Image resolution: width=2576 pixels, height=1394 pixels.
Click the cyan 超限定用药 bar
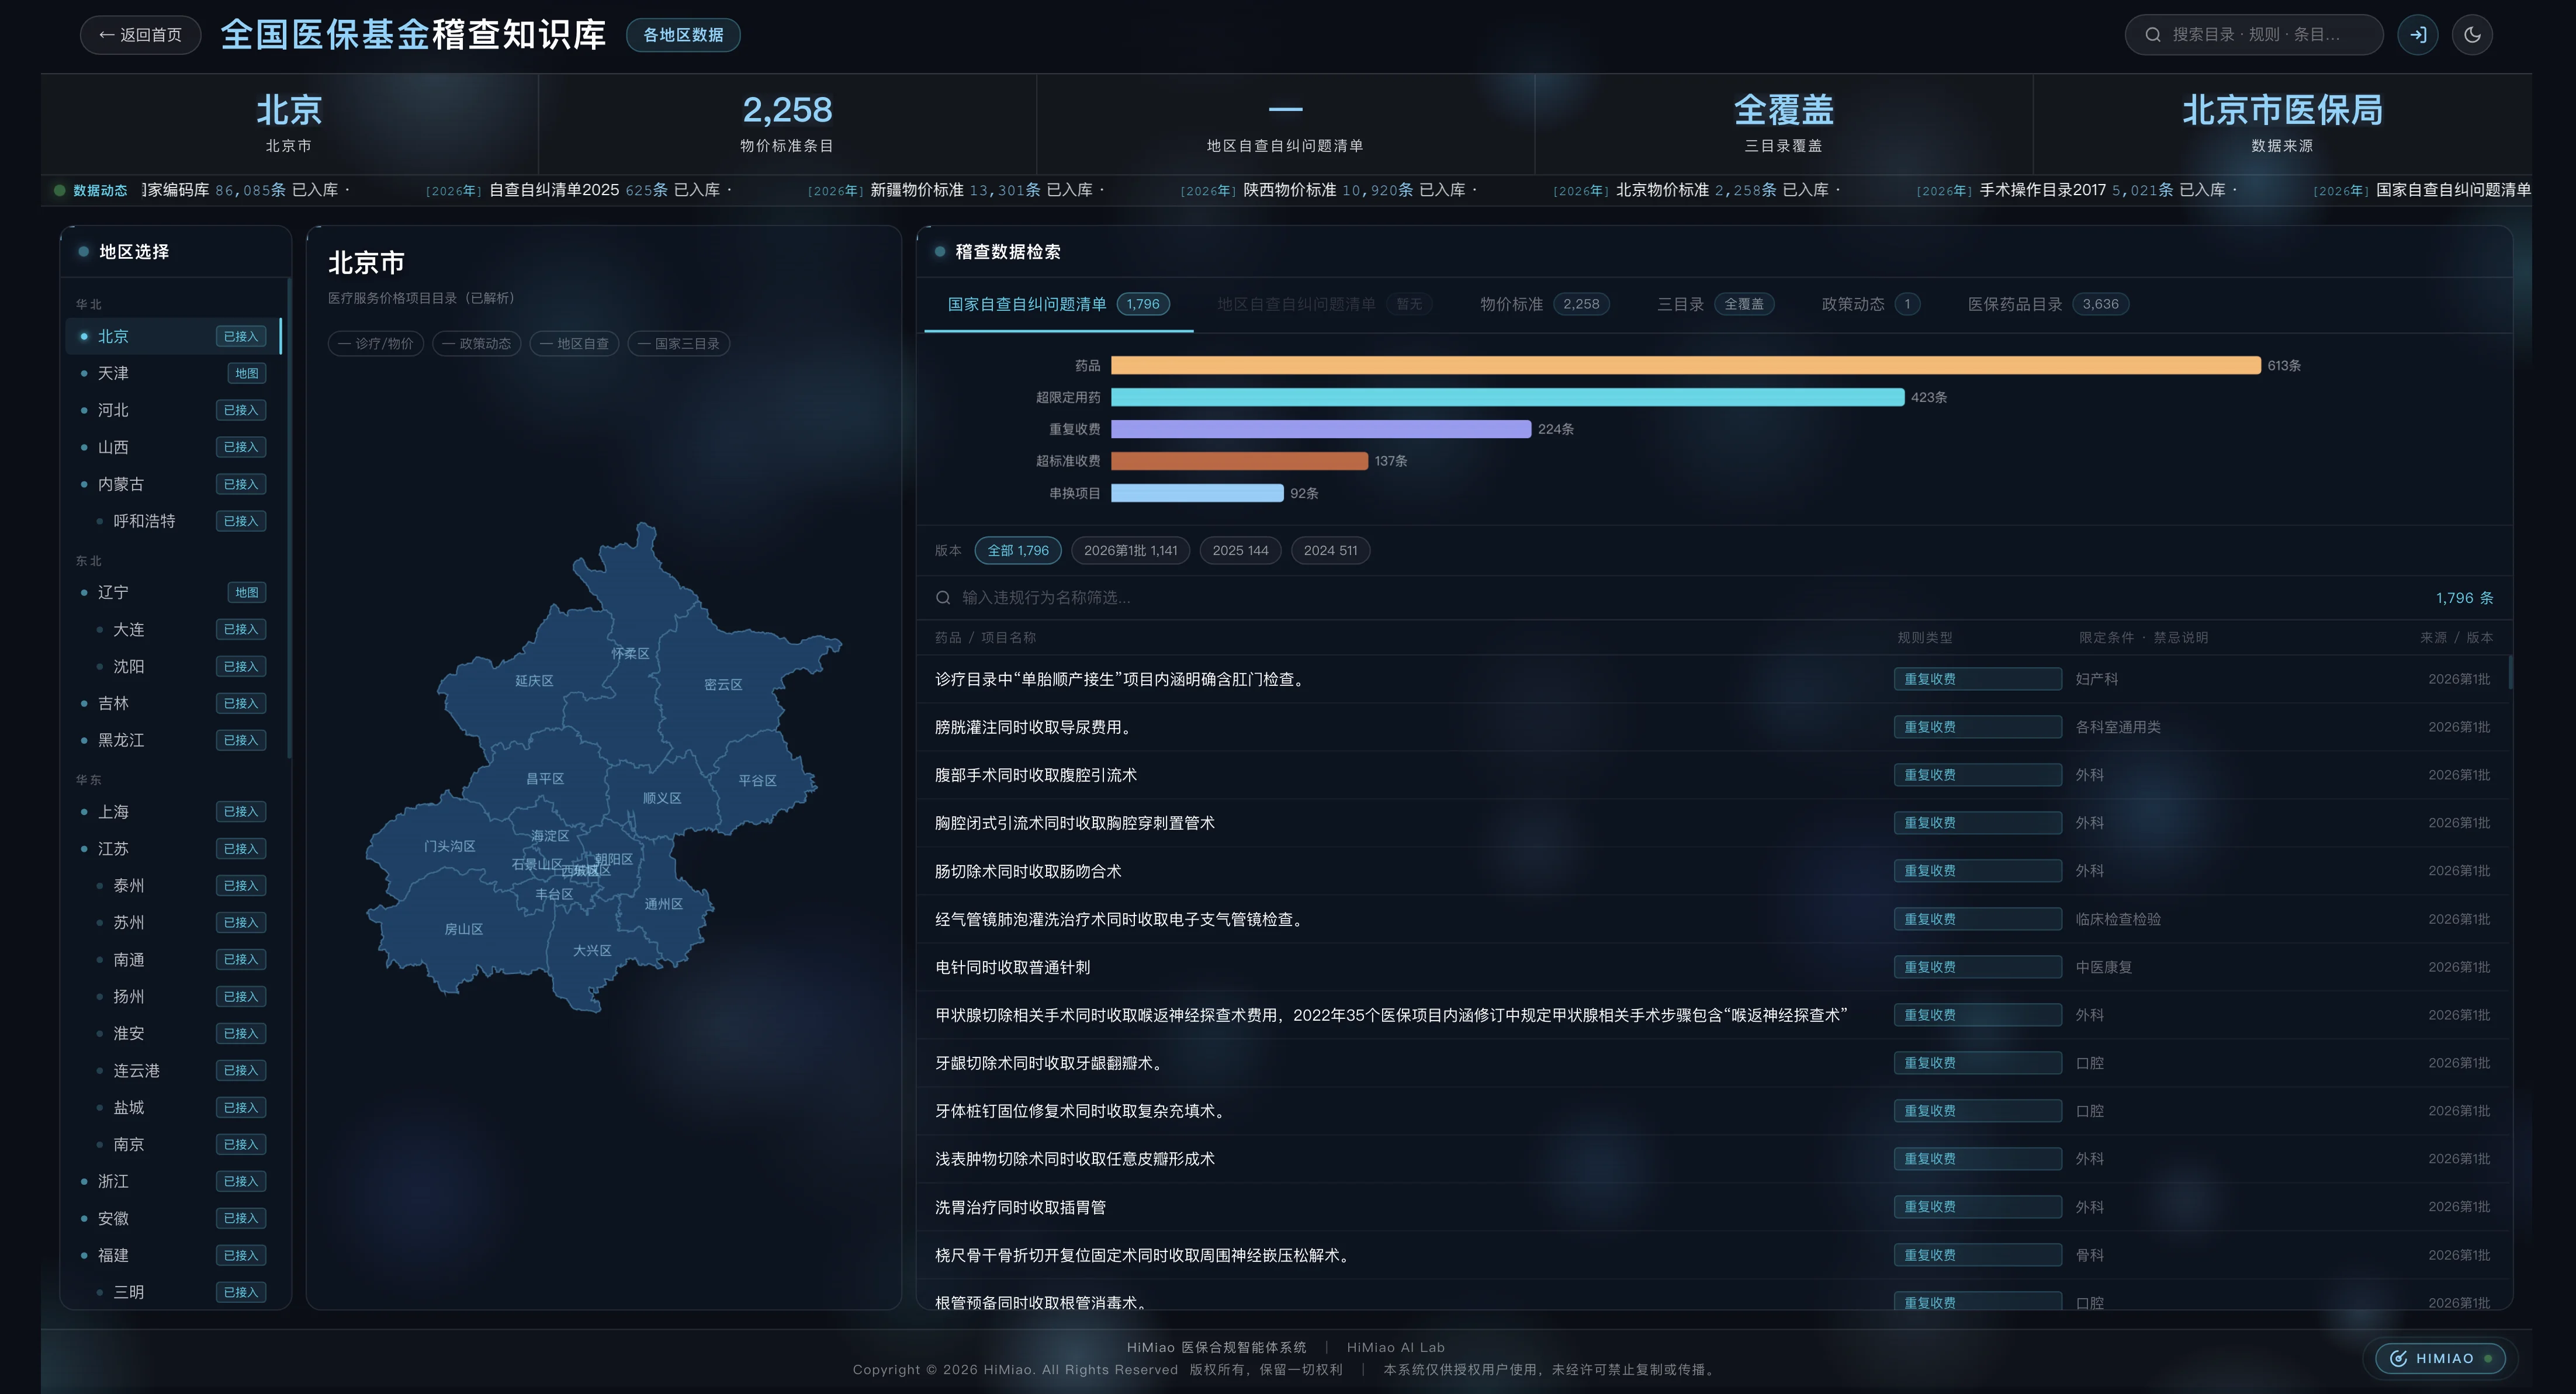(x=1507, y=398)
